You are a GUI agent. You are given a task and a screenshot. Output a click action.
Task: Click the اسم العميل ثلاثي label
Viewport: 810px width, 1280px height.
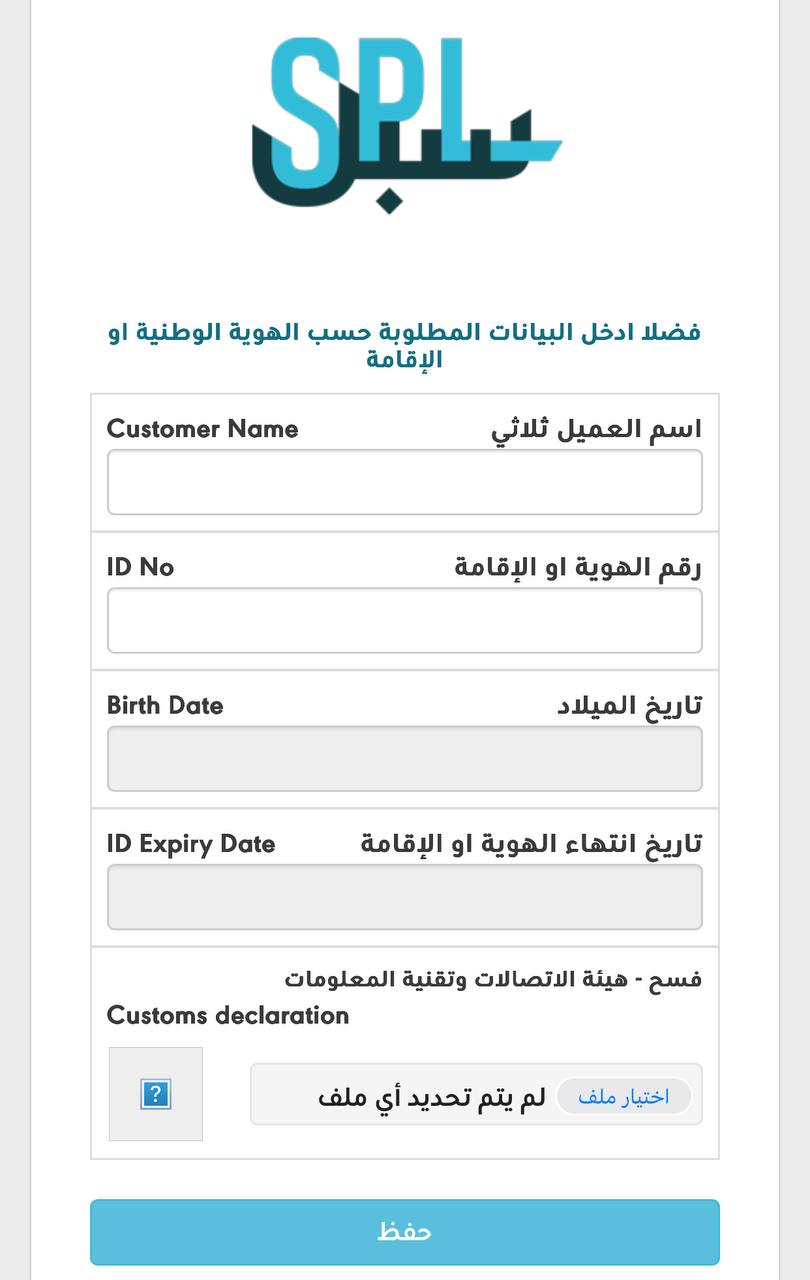click(596, 429)
